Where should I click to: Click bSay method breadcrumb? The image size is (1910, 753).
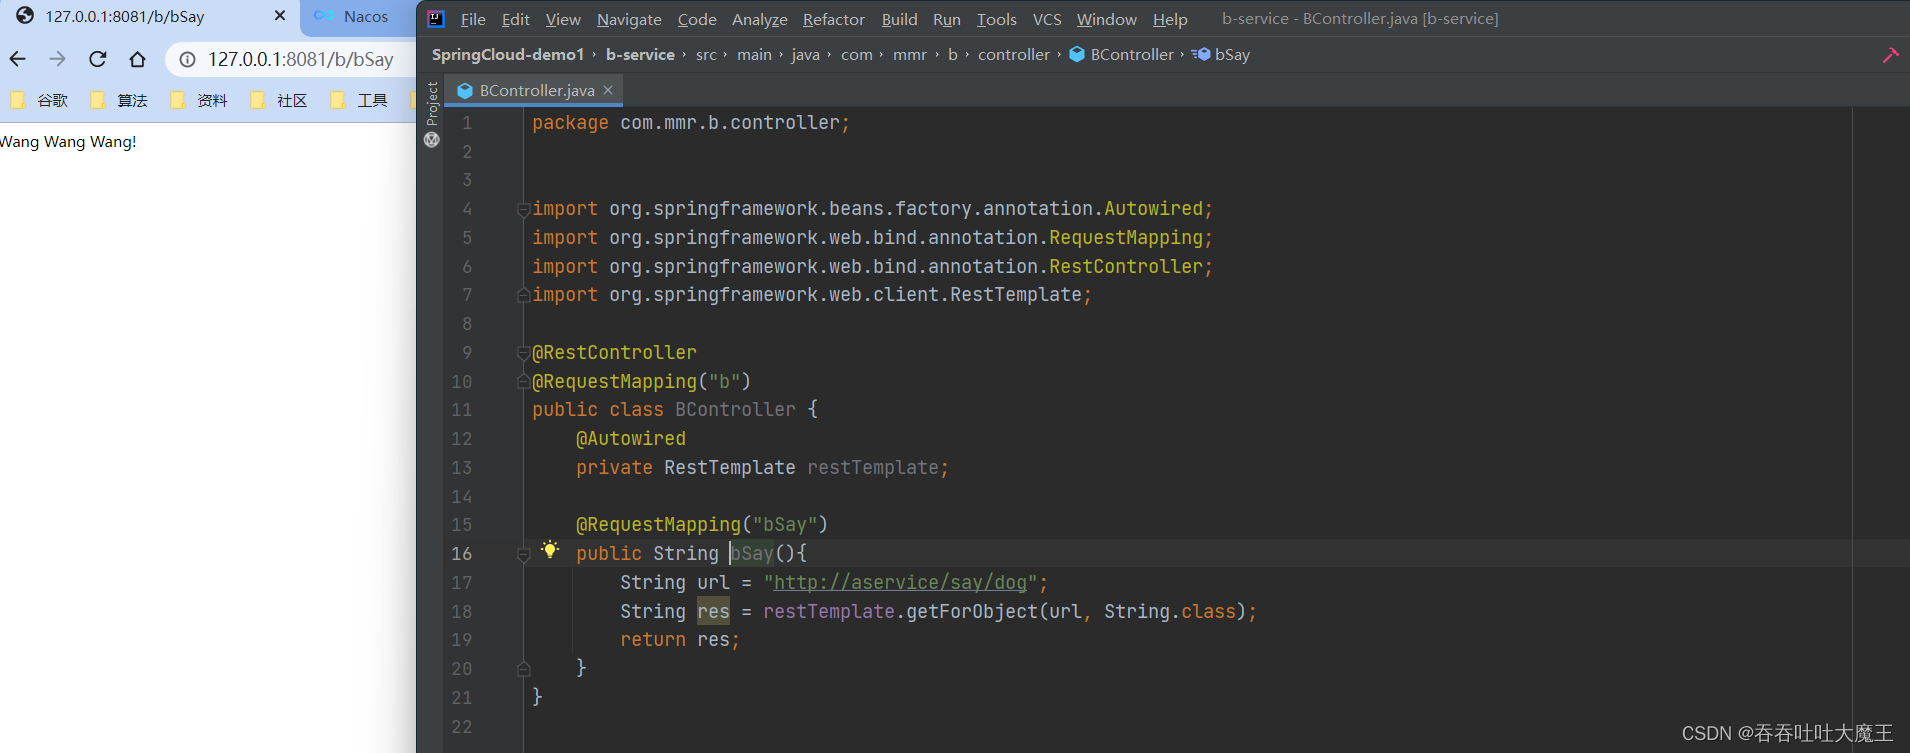(1222, 55)
